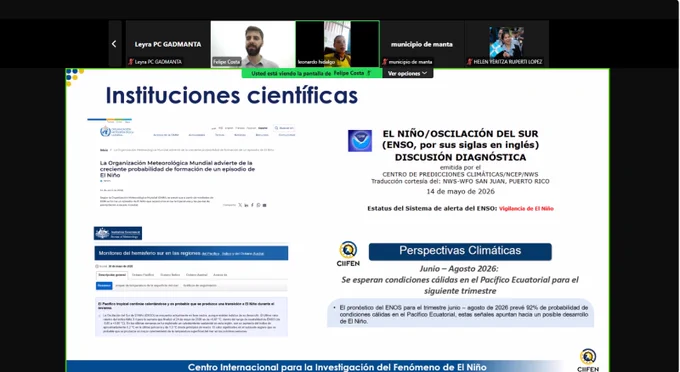680x372 pixels.
Task: Click the red Vigilancia de El Niño status
Action: (x=526, y=209)
